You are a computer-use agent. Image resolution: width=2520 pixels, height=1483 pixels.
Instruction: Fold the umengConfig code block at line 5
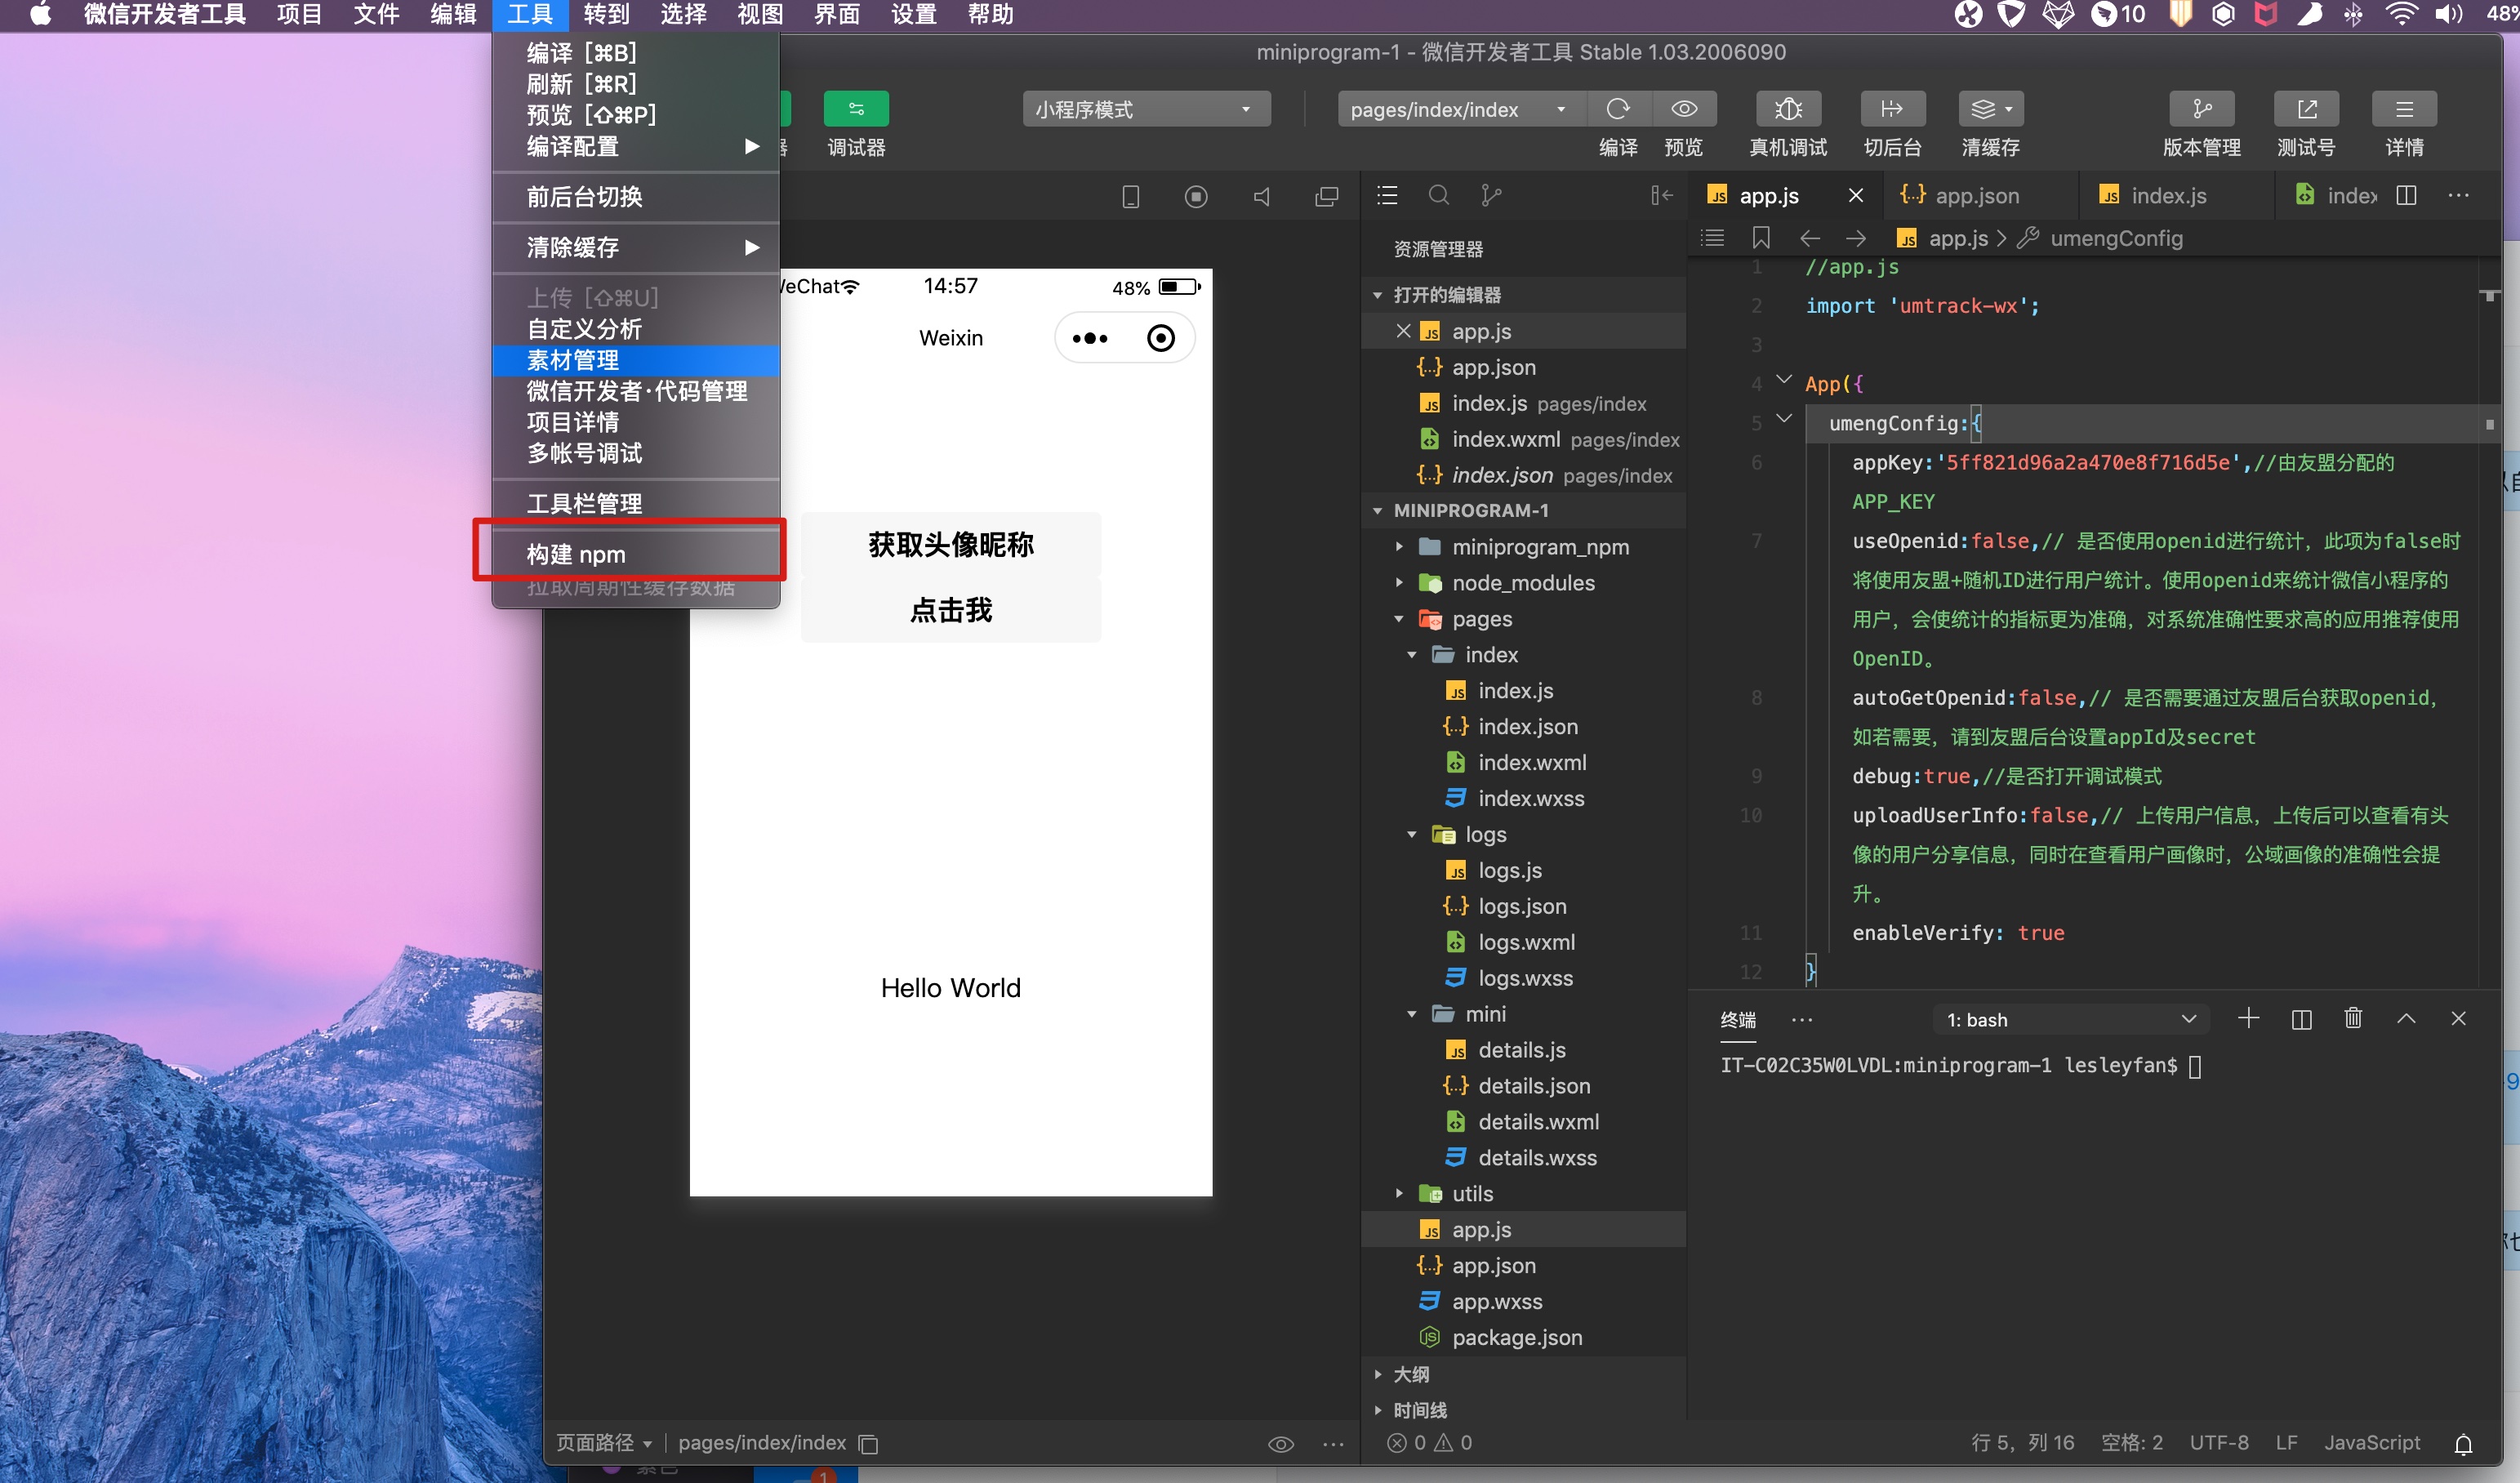coord(1784,419)
